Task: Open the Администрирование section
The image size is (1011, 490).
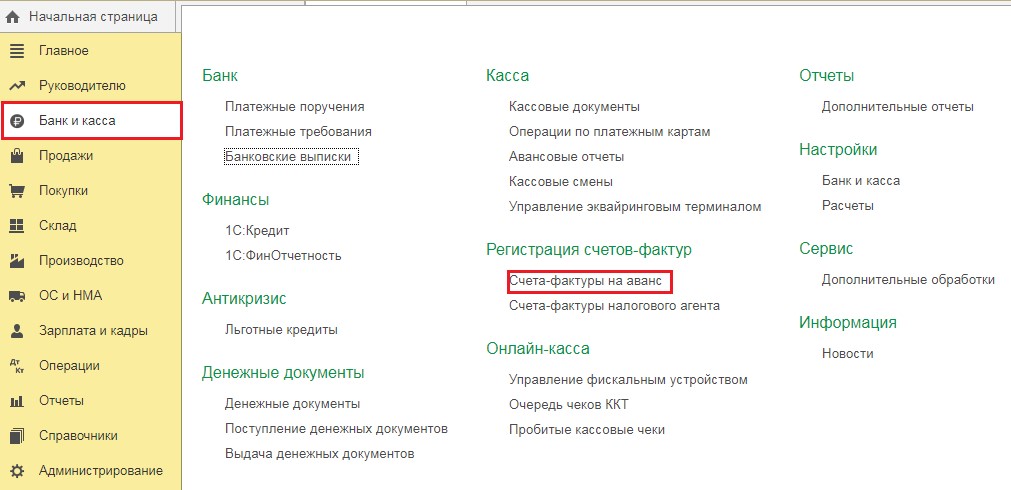Action: click(x=91, y=471)
